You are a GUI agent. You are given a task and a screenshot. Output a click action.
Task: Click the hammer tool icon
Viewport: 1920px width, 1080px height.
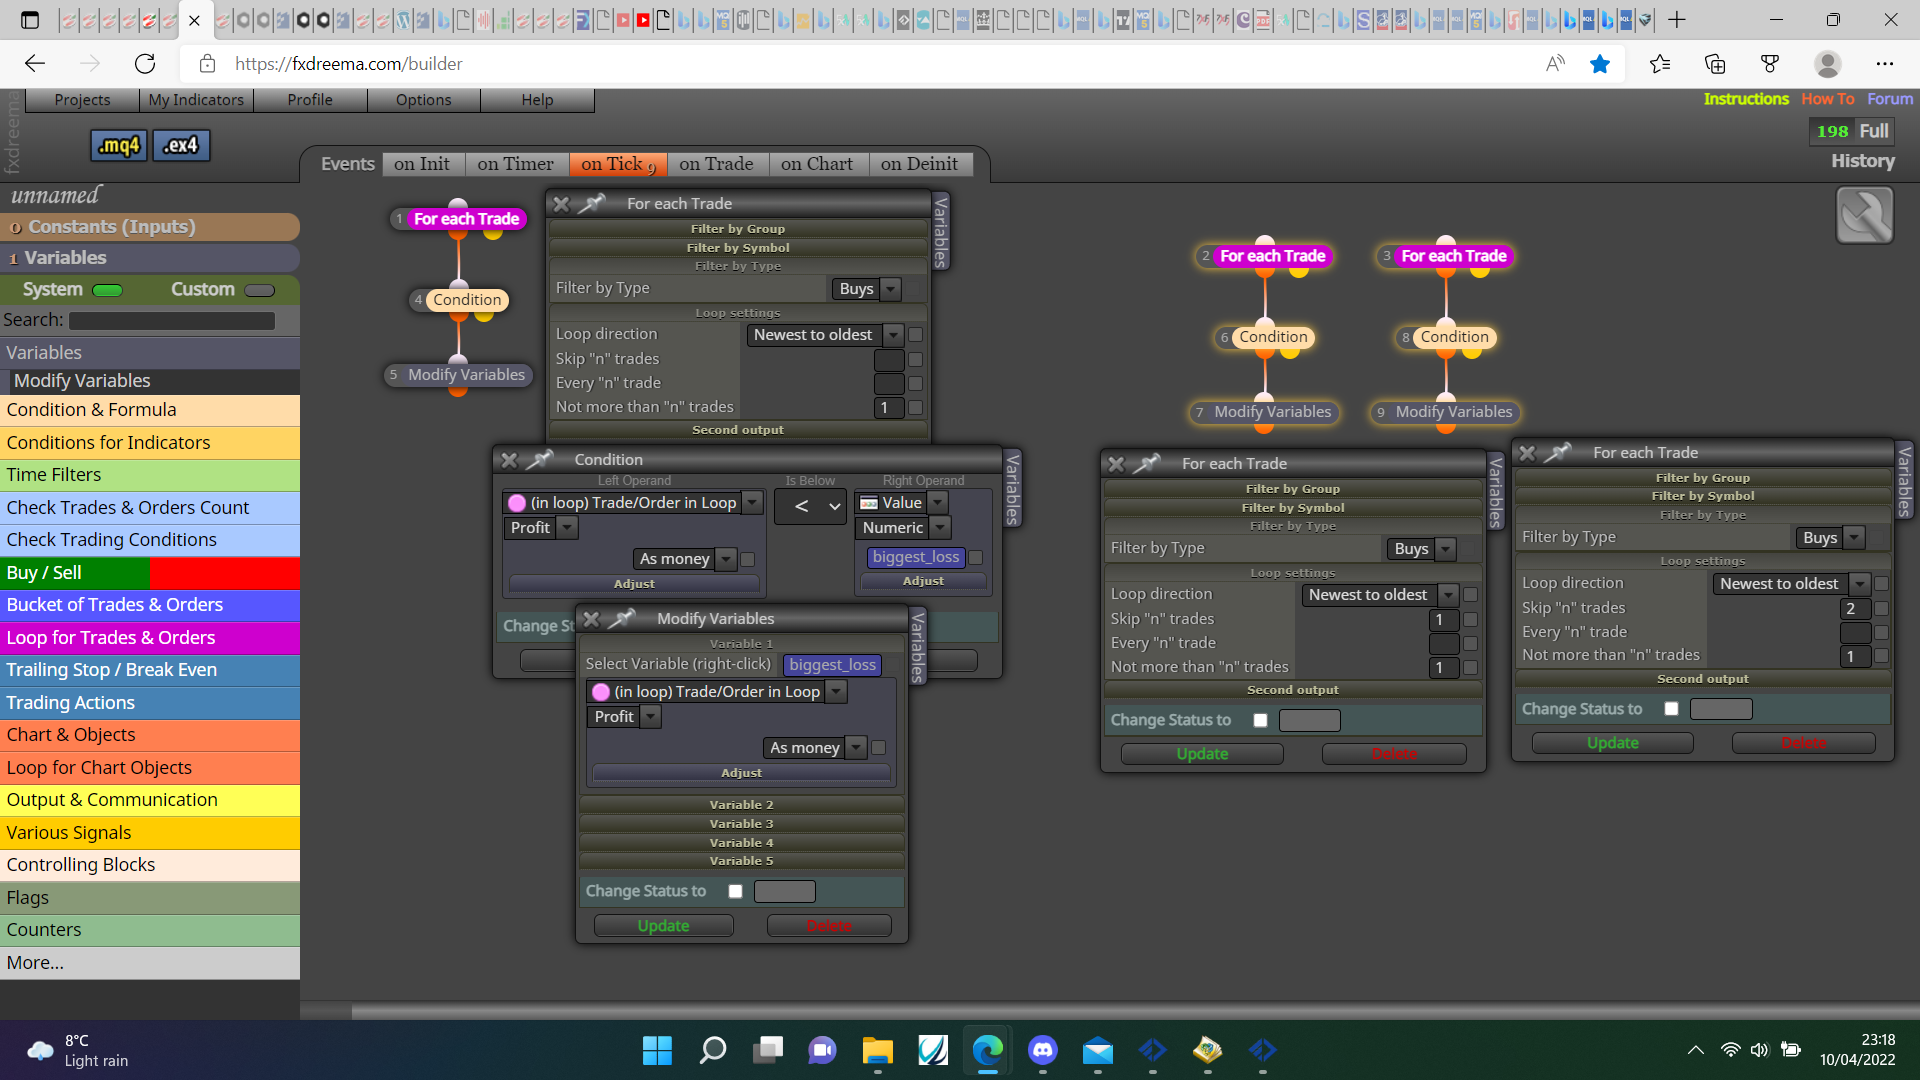point(1864,215)
